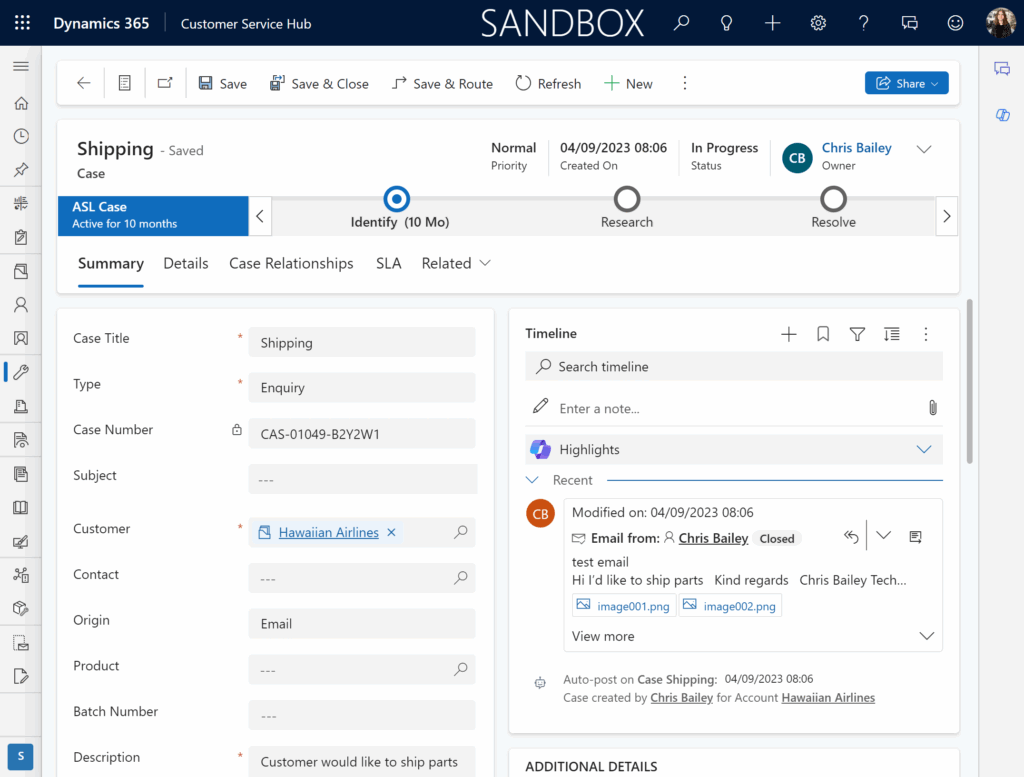
Task: Open the SLA tab
Action: (x=388, y=263)
